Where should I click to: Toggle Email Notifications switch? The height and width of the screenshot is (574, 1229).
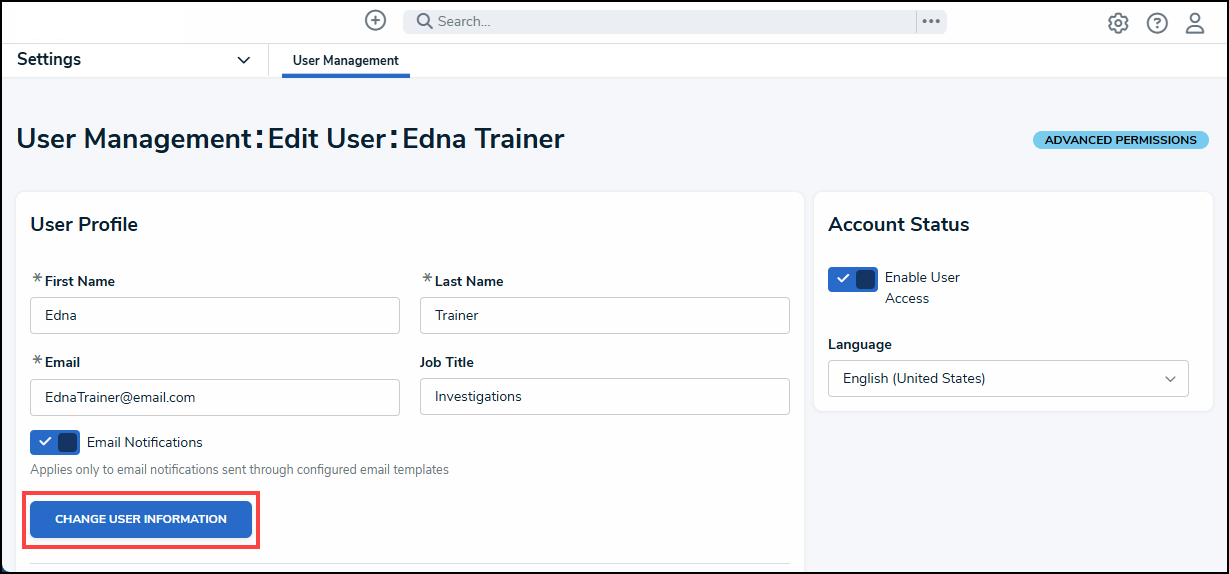tap(55, 442)
